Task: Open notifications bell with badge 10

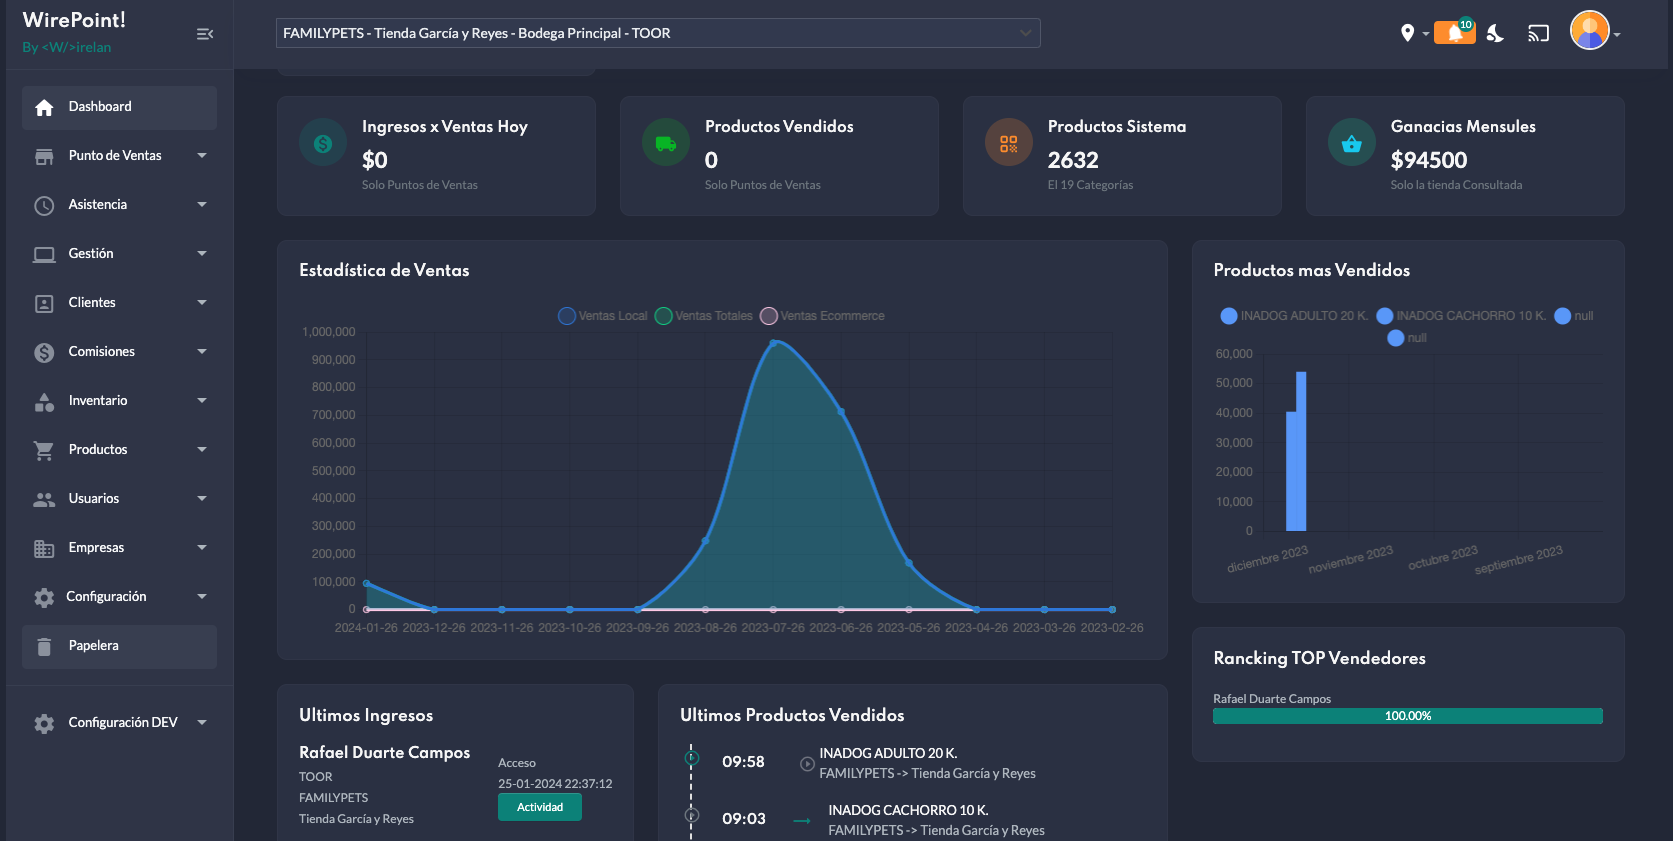Action: click(x=1455, y=33)
